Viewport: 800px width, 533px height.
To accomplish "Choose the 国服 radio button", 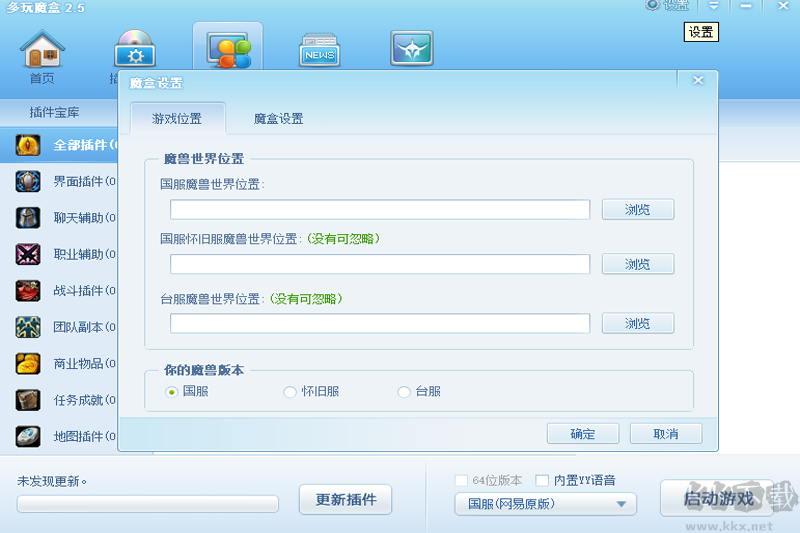I will [172, 392].
